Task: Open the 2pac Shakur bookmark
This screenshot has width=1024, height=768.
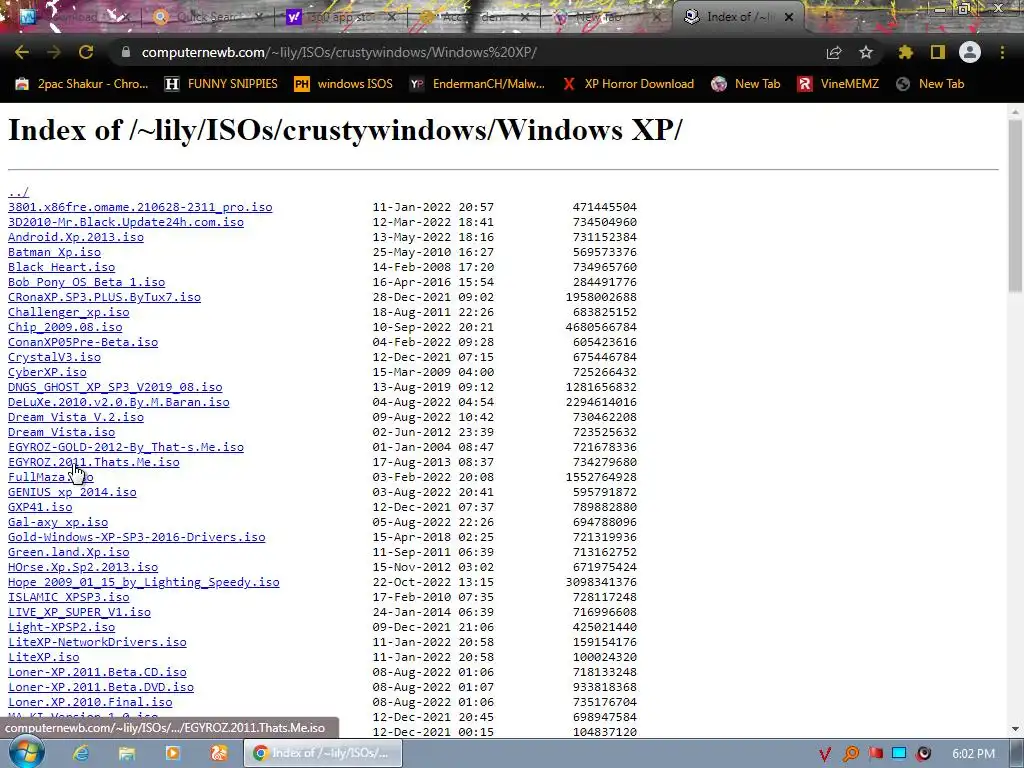Action: point(82,84)
